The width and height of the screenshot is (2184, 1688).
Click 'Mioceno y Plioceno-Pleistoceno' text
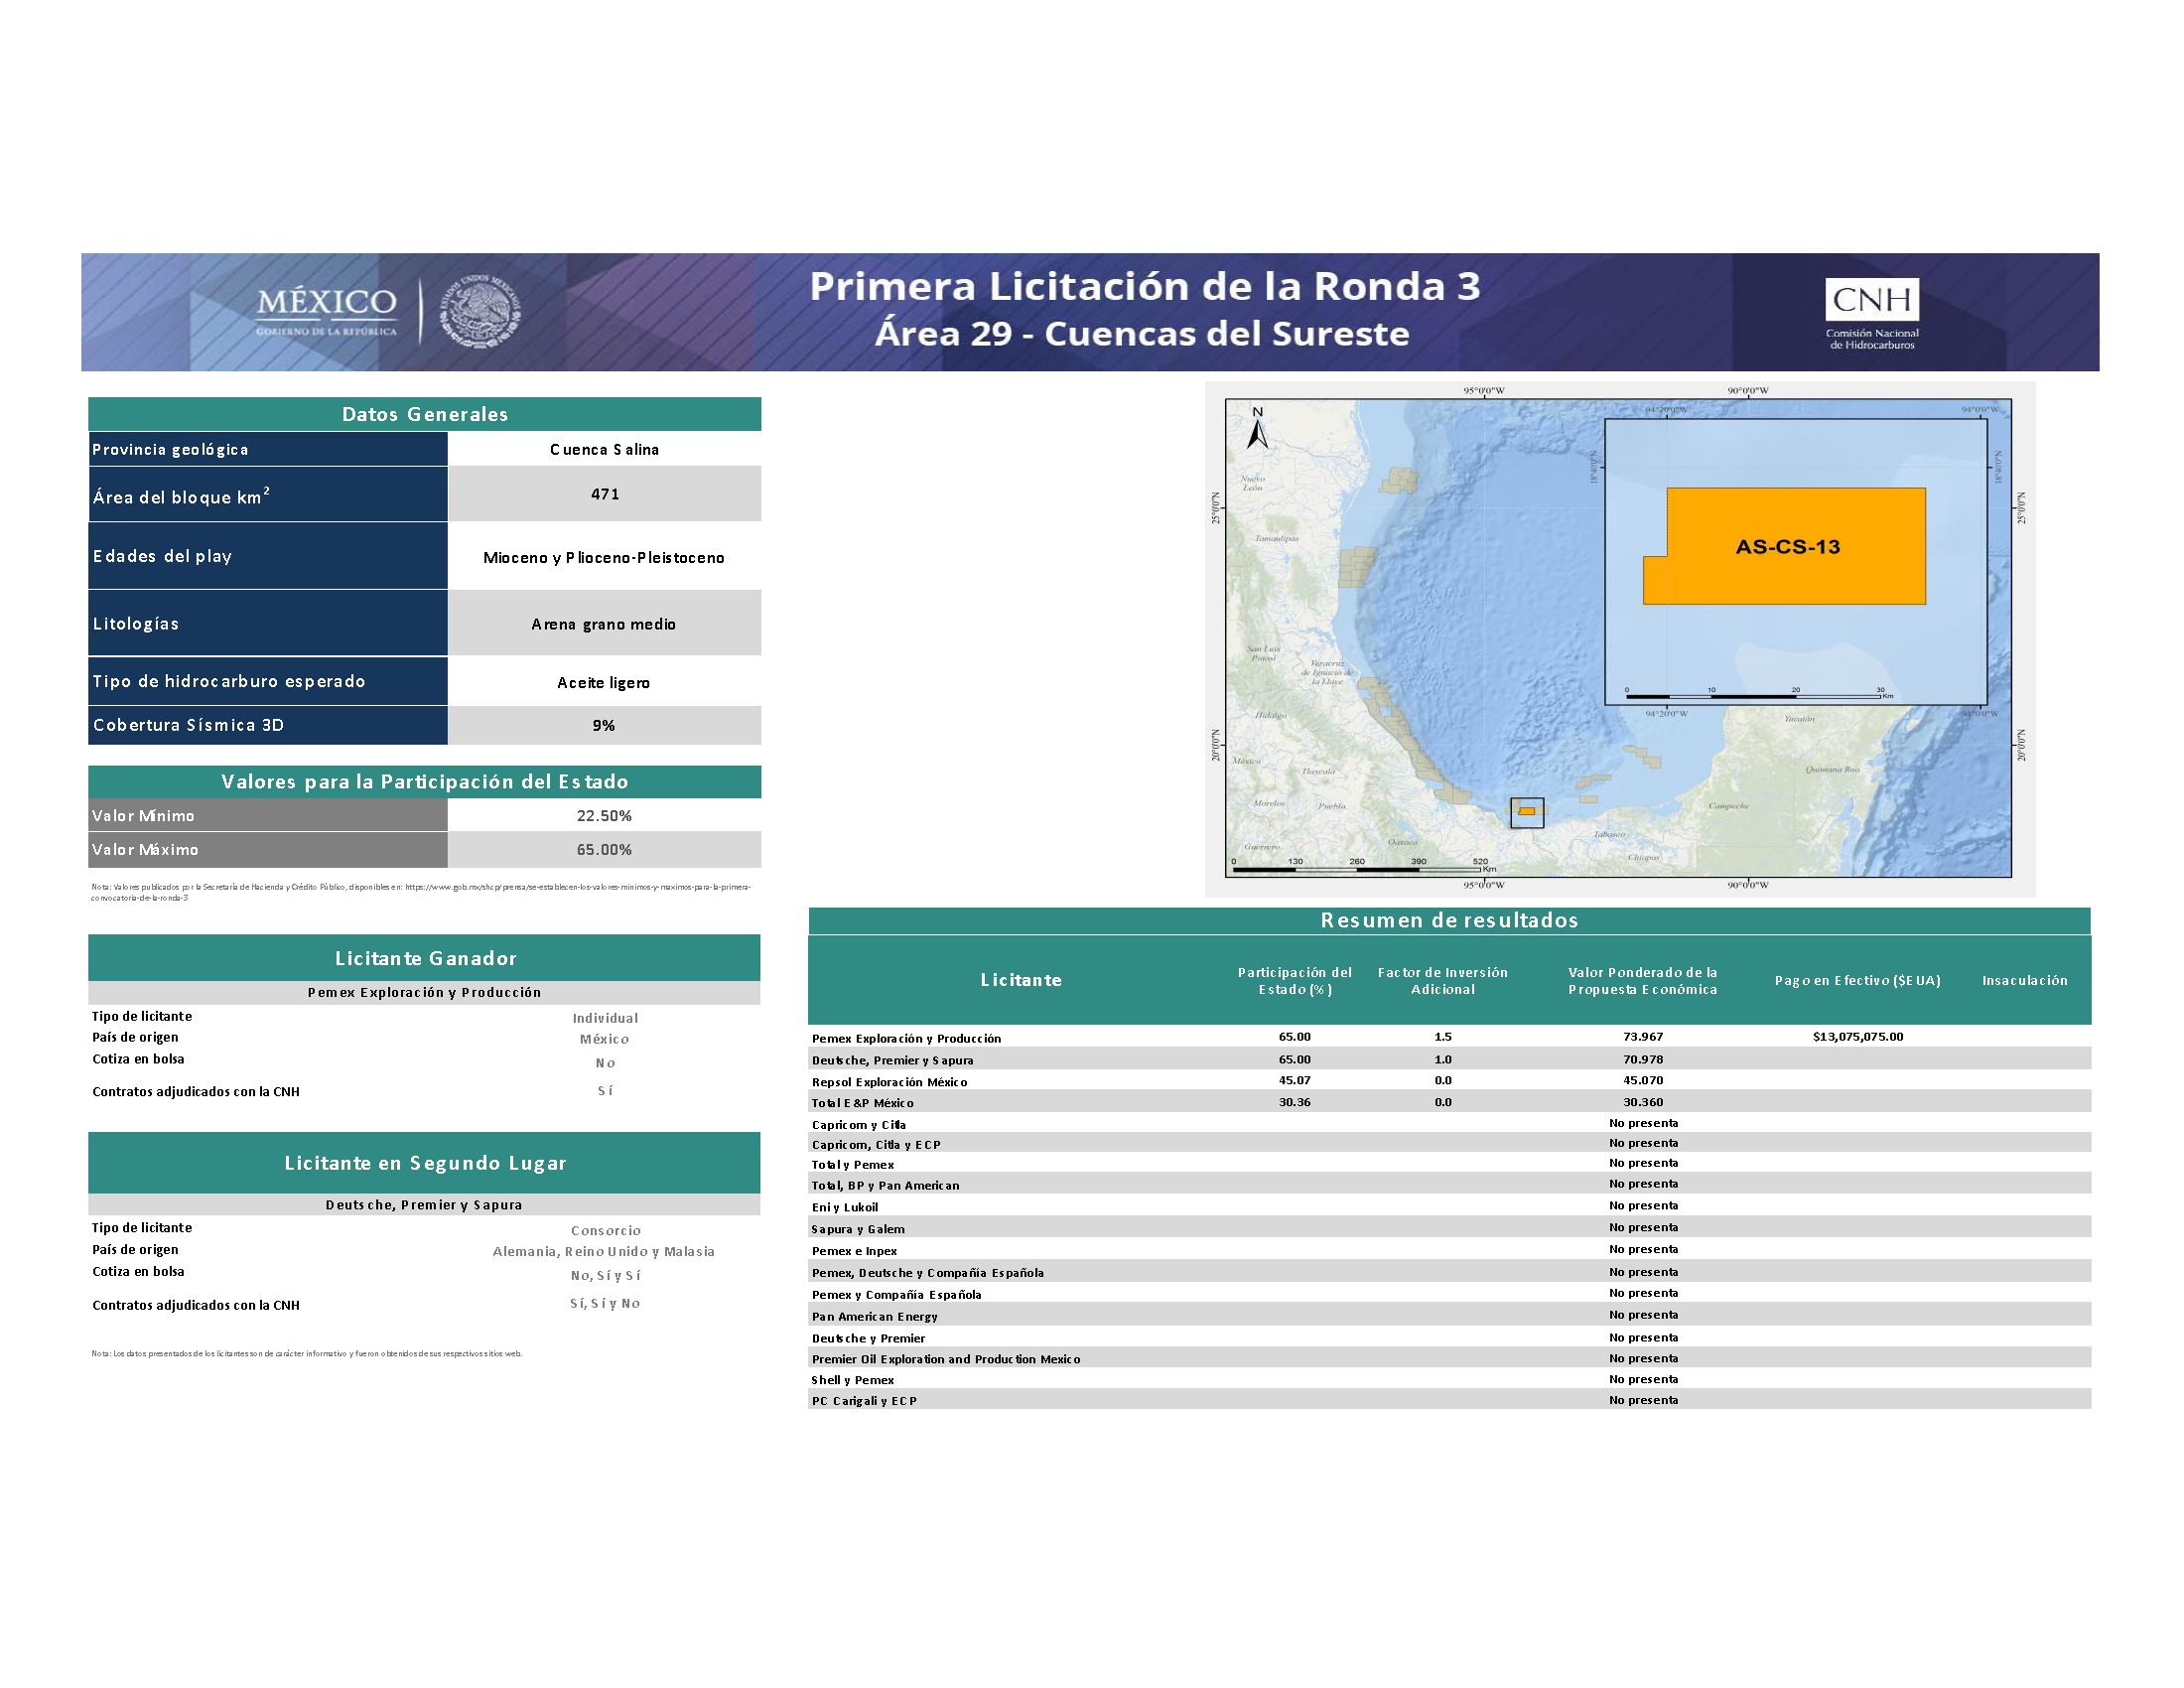tap(603, 558)
